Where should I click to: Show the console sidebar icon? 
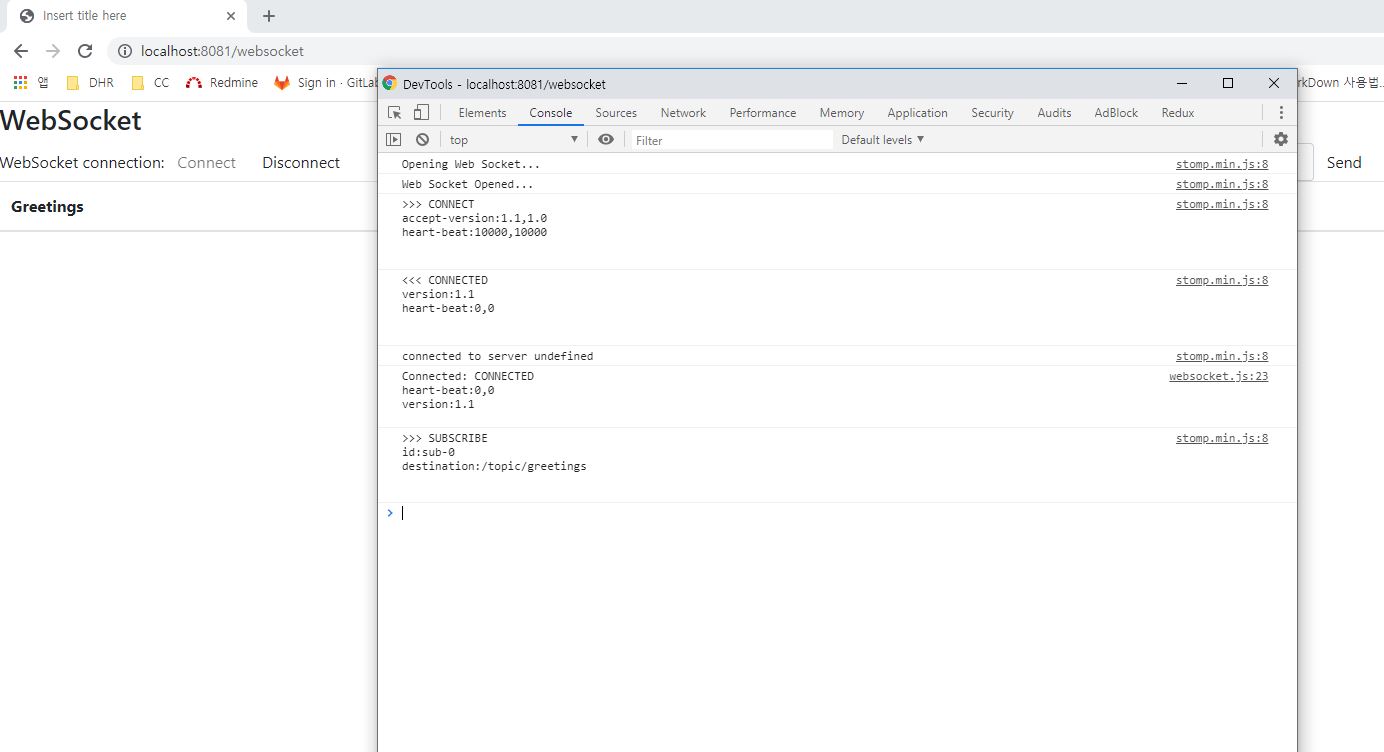[x=394, y=140]
